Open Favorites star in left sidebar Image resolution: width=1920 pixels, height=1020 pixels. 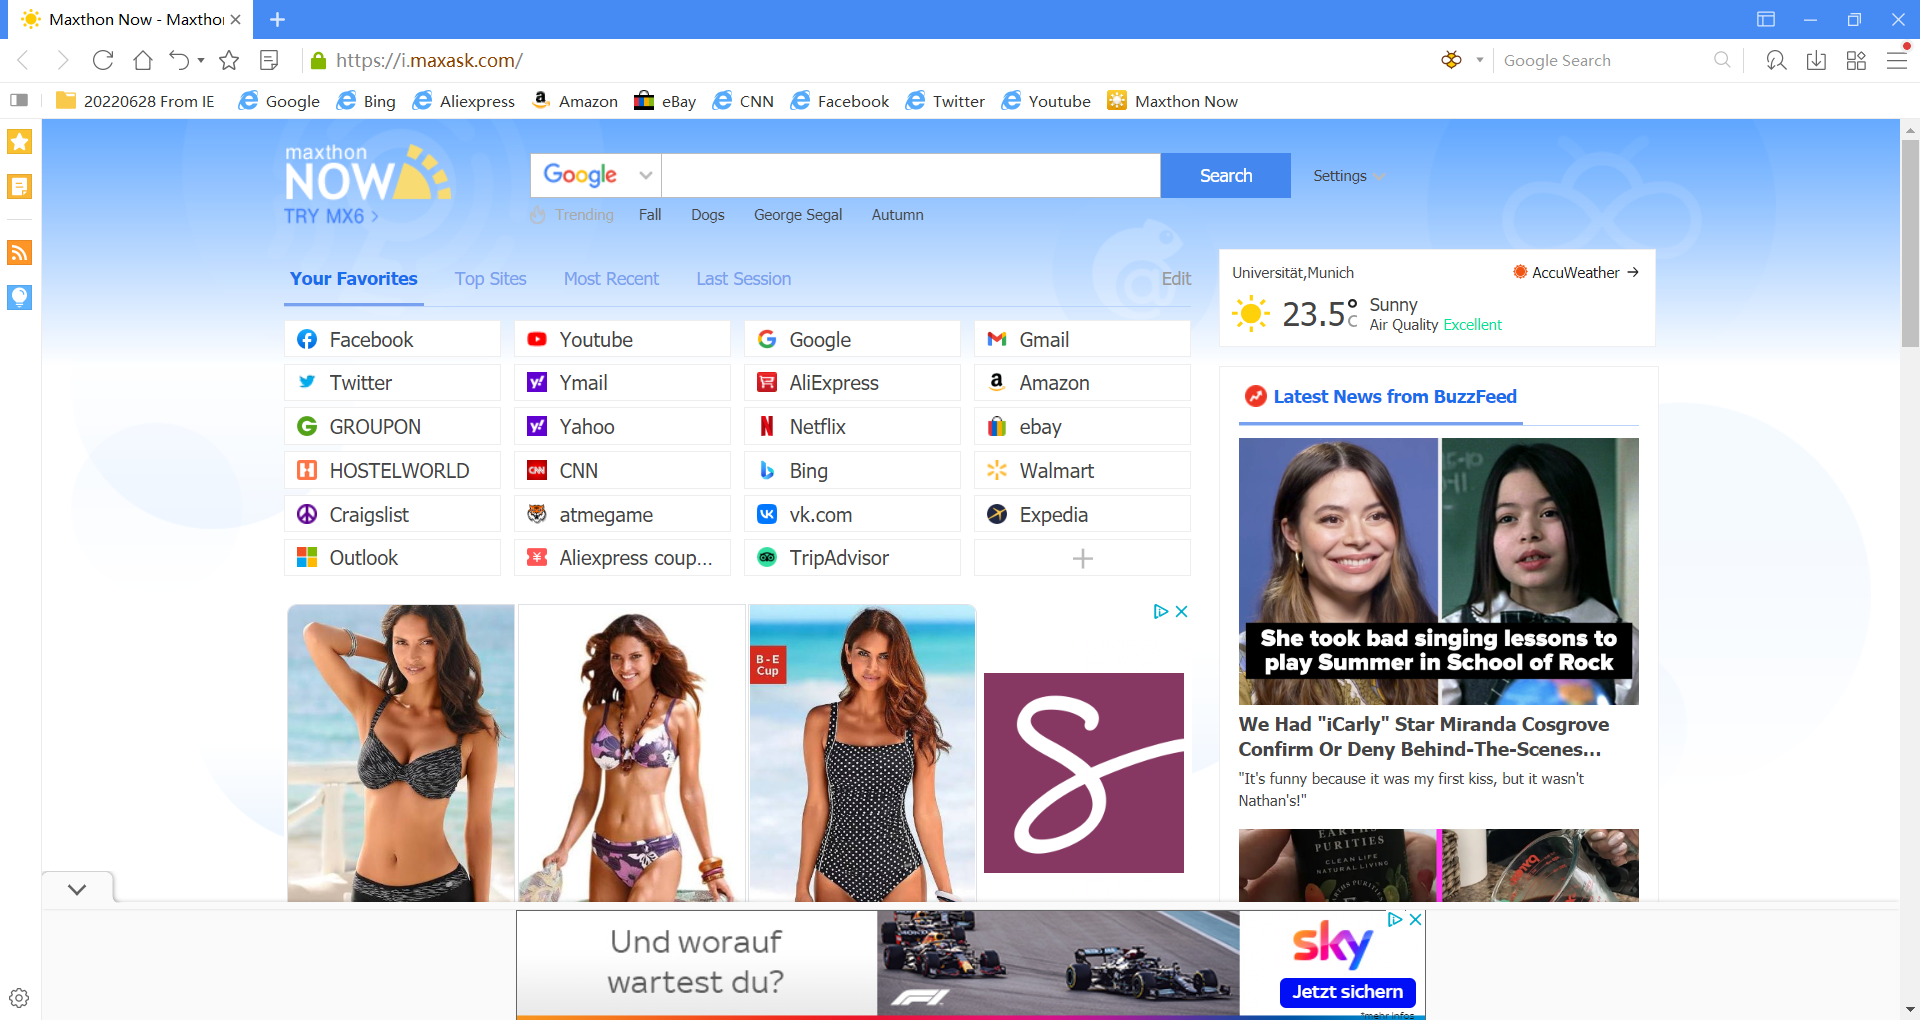click(20, 142)
